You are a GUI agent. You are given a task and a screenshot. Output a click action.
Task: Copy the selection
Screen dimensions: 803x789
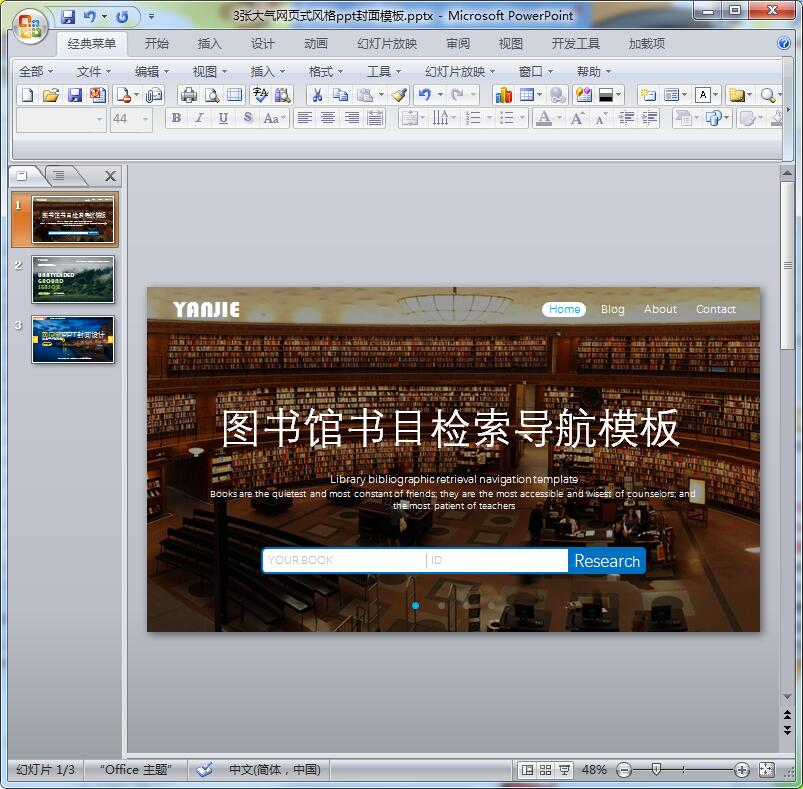pyautogui.click(x=341, y=95)
